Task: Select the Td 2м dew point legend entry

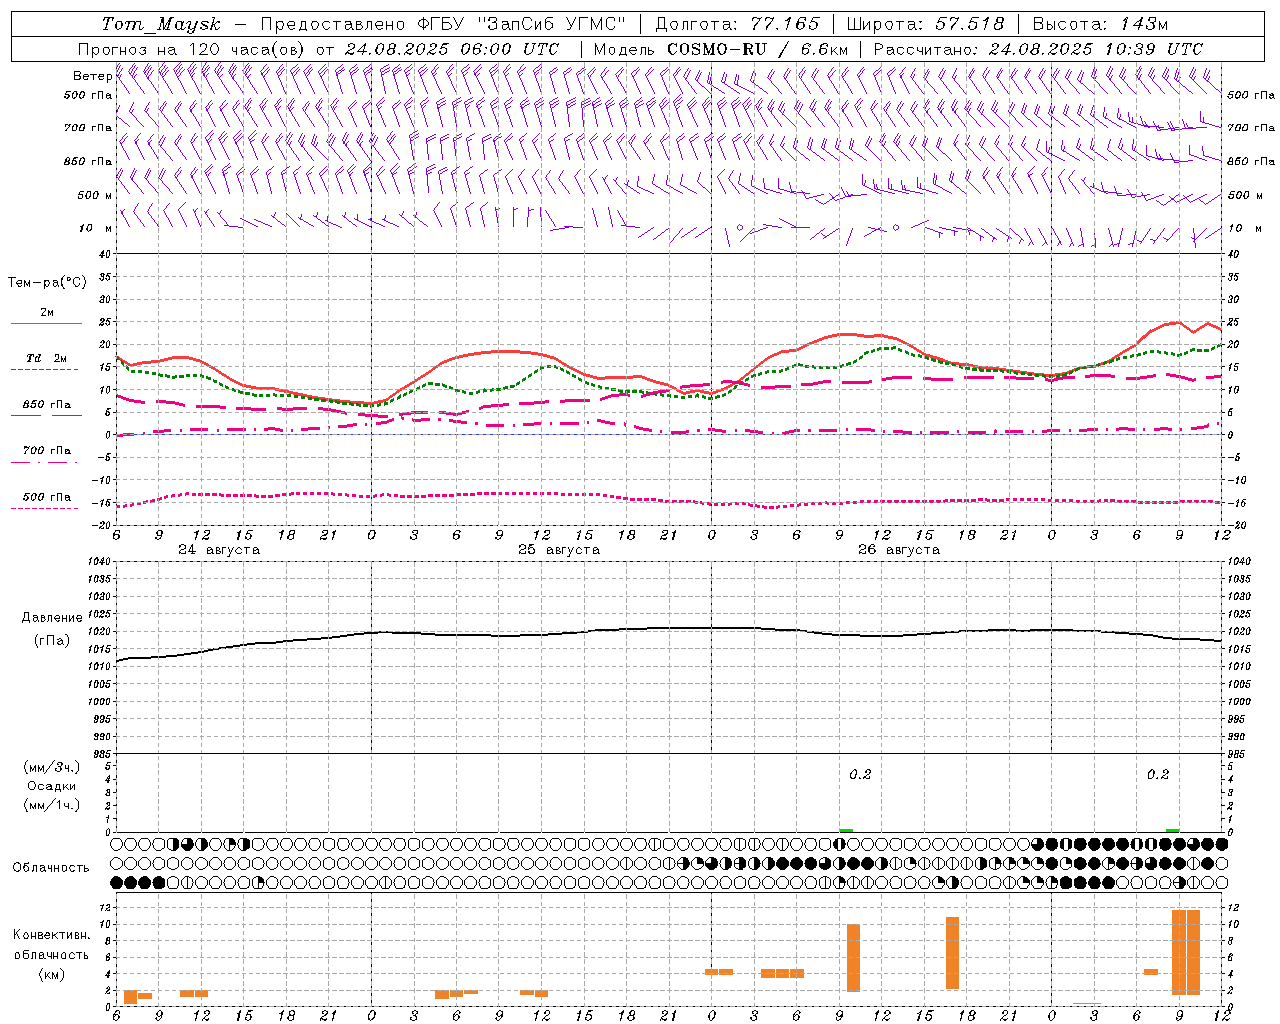Action: (47, 358)
